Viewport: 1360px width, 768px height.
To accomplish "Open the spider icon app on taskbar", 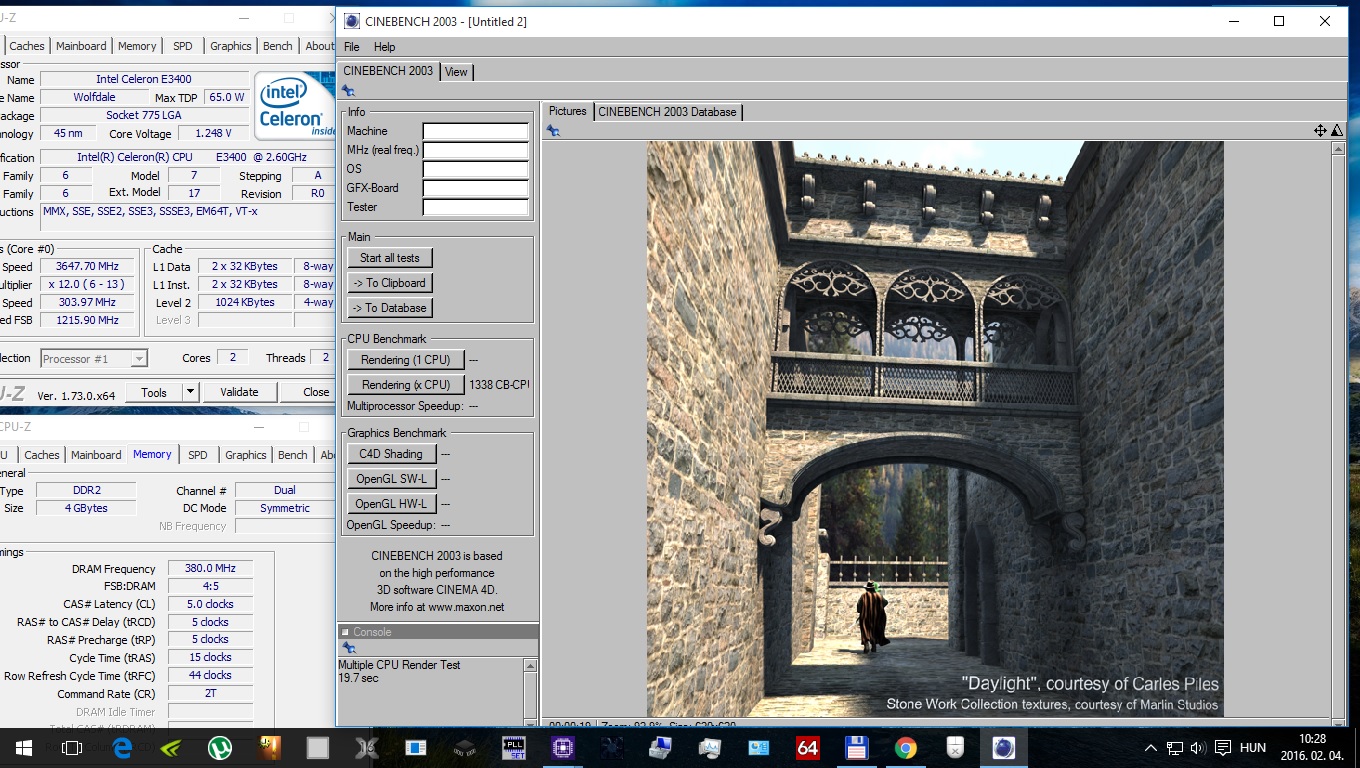I will click(612, 748).
